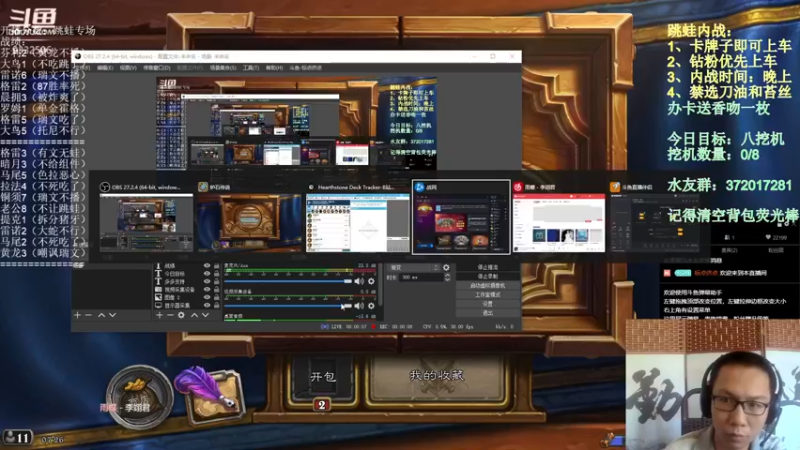Viewport: 800px width, 450px height.
Task: Select the 多多支持 source row
Action: 188,281
